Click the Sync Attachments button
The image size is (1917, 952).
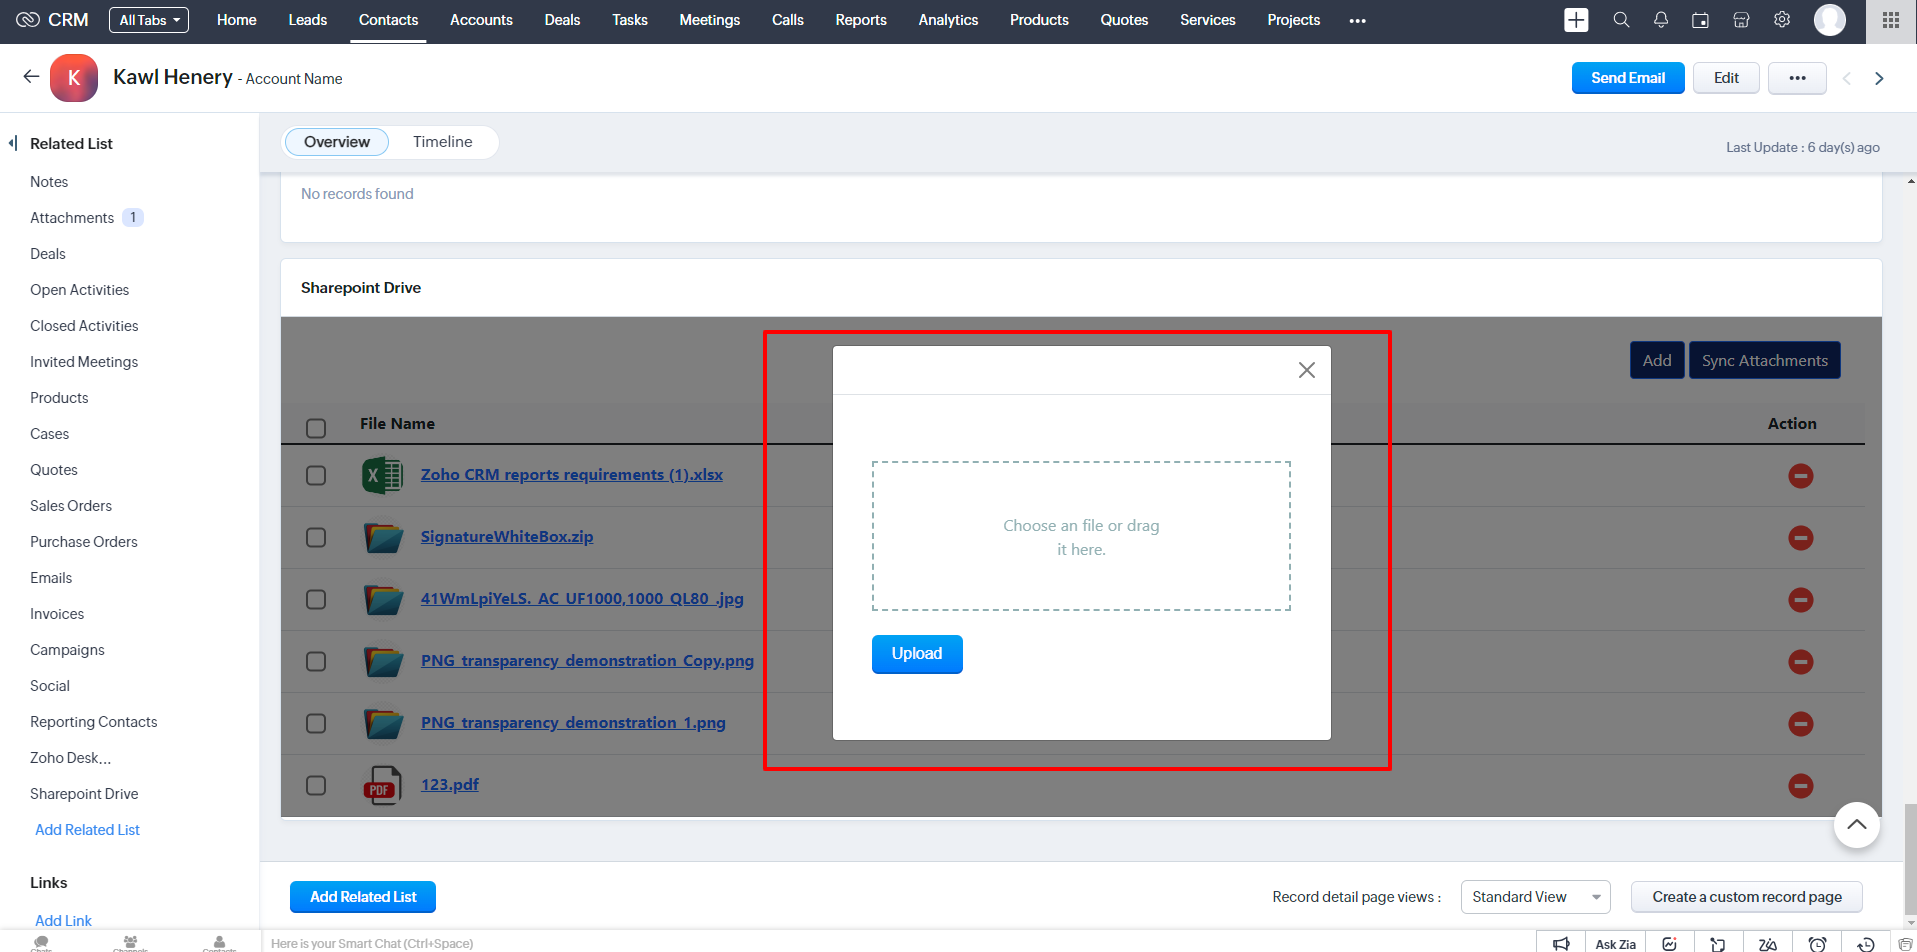tap(1765, 361)
